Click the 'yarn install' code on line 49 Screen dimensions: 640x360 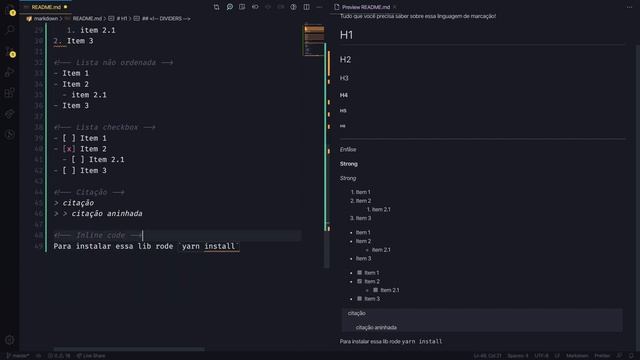point(208,246)
